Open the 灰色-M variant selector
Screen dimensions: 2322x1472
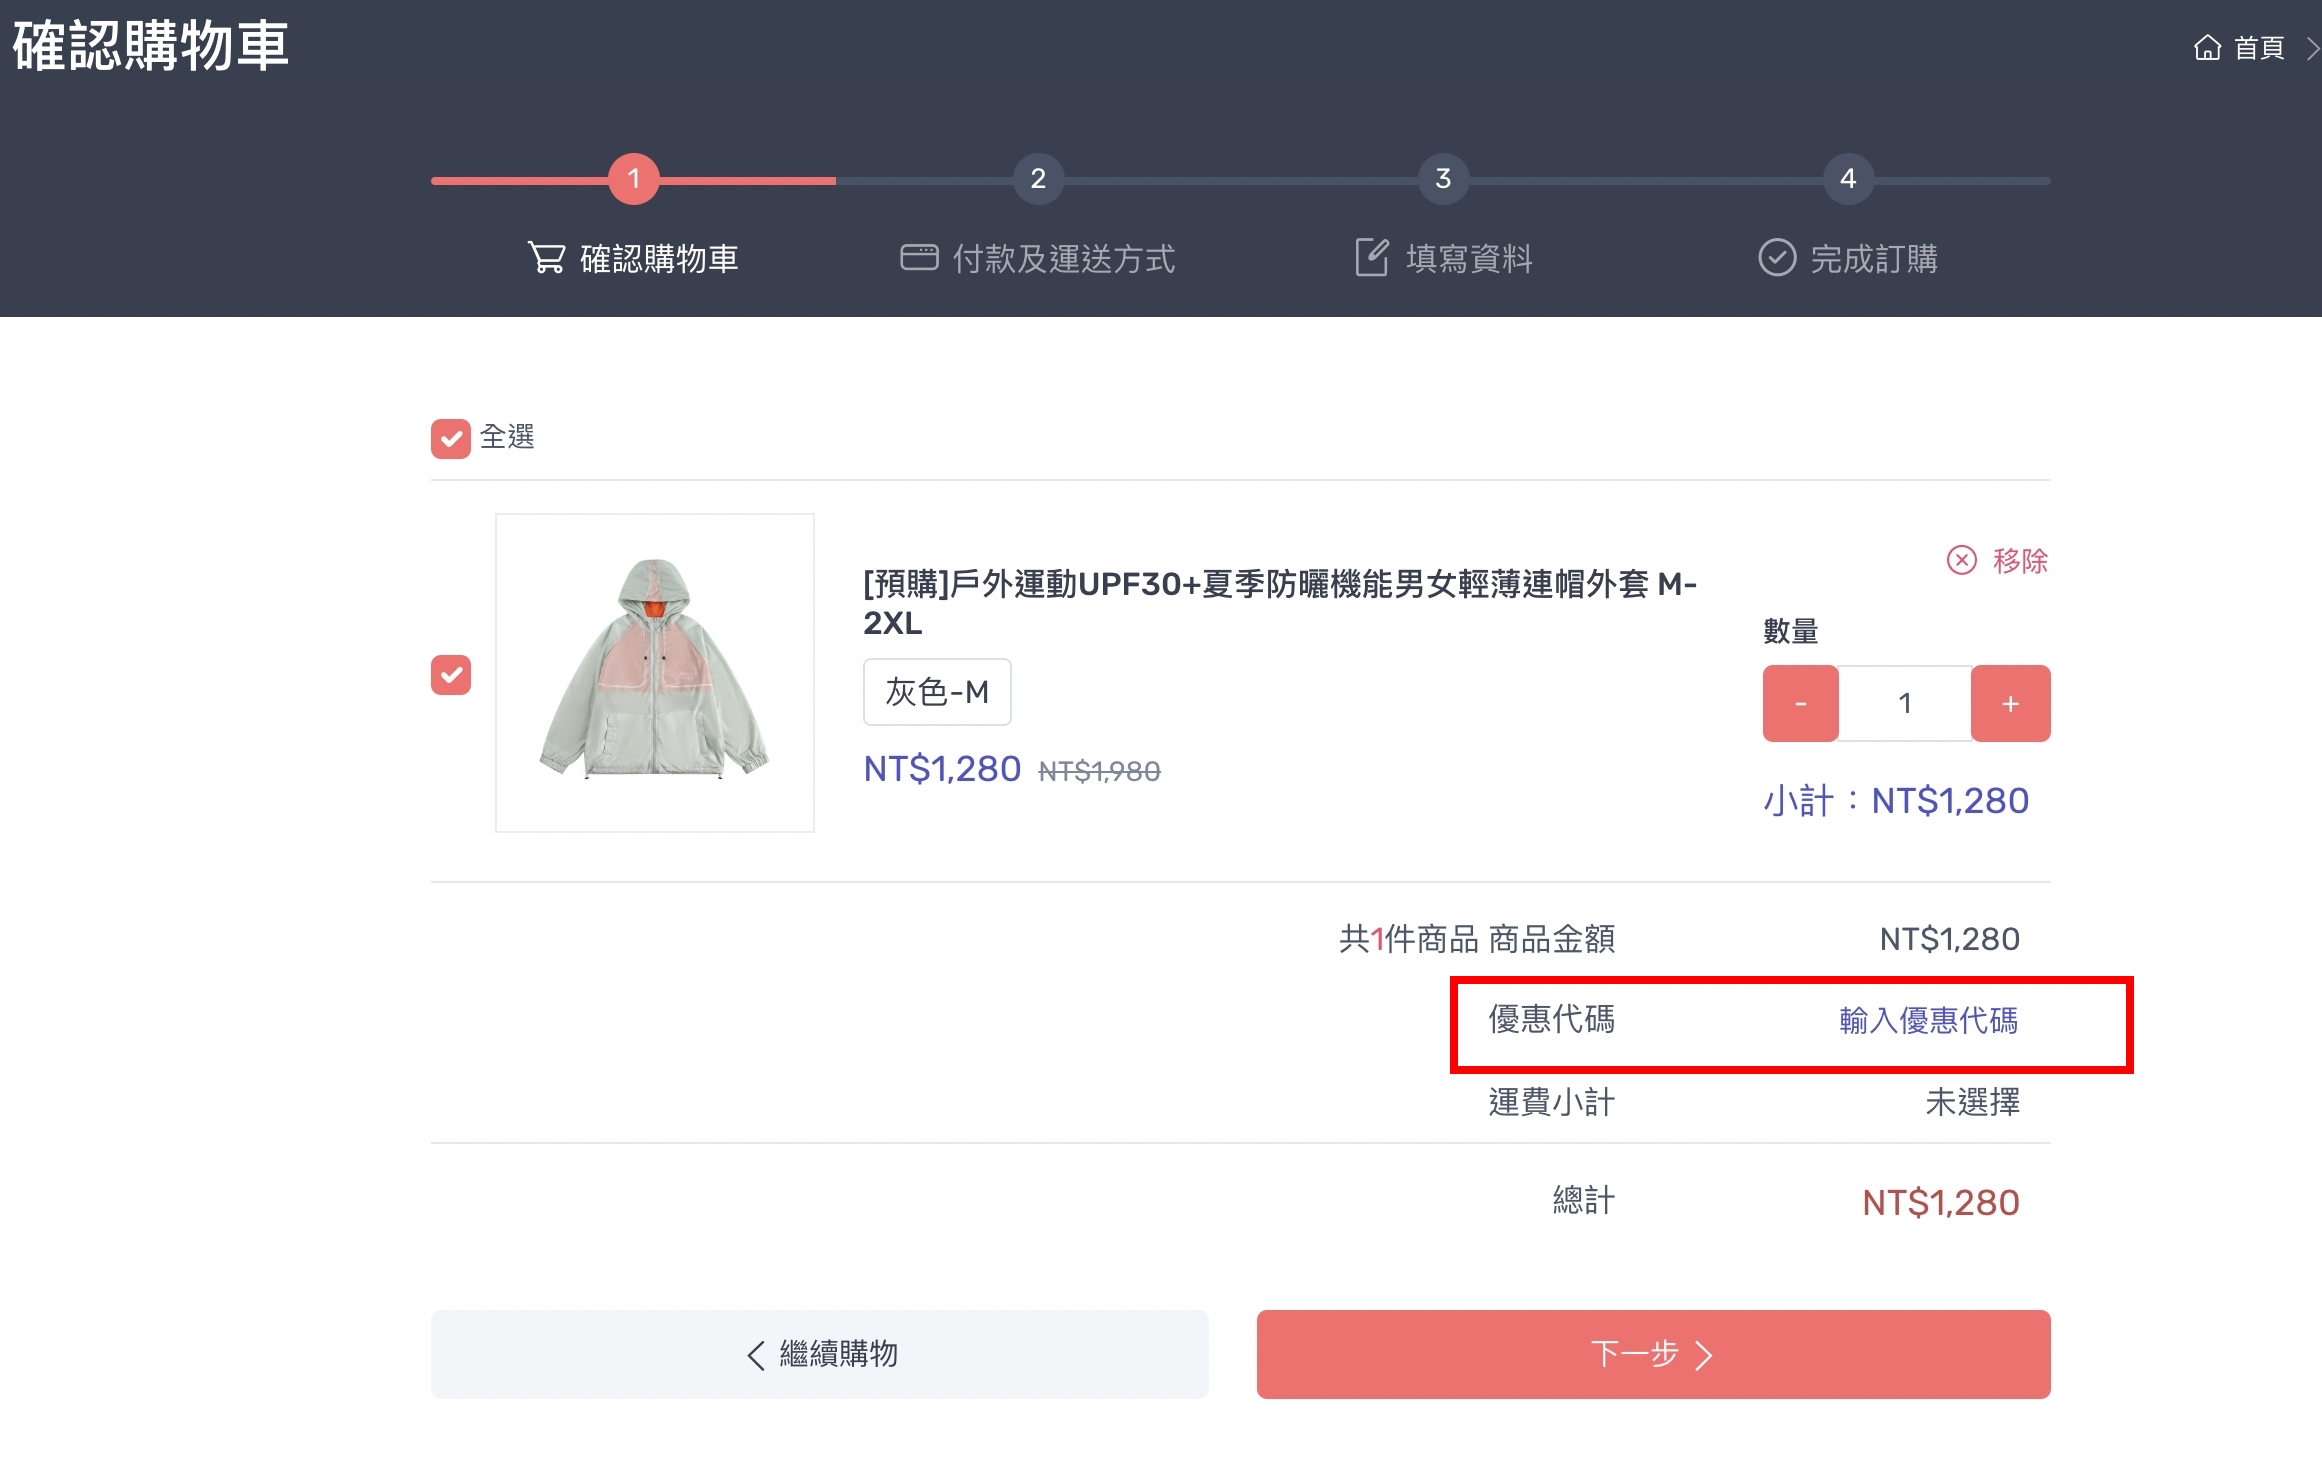click(x=937, y=692)
